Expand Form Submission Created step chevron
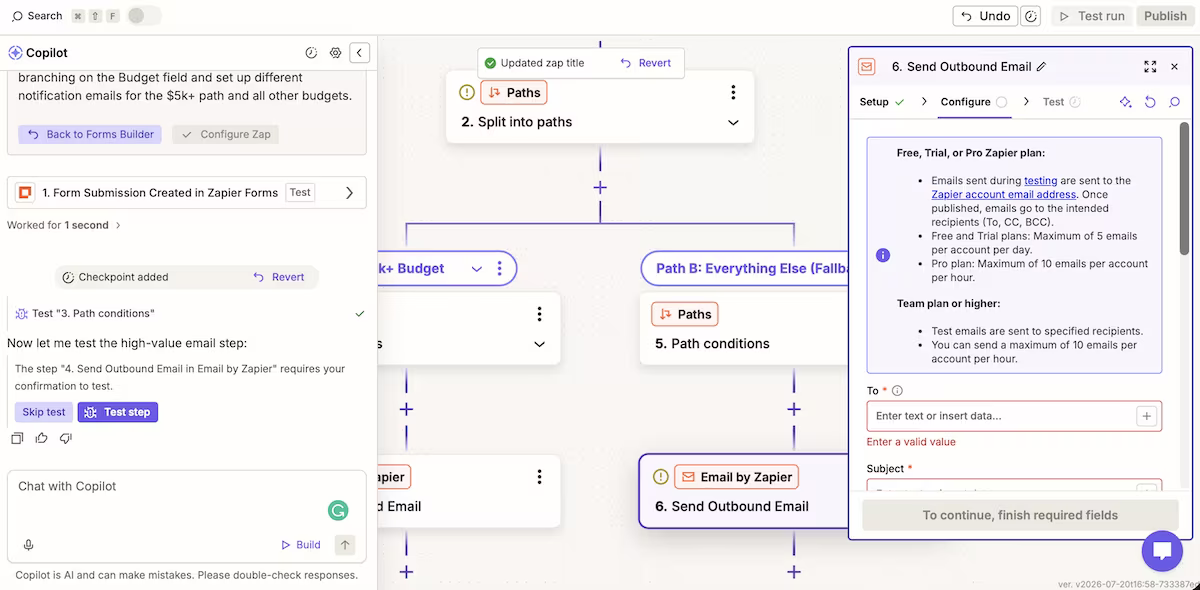Image resolution: width=1200 pixels, height=590 pixels. tap(349, 193)
